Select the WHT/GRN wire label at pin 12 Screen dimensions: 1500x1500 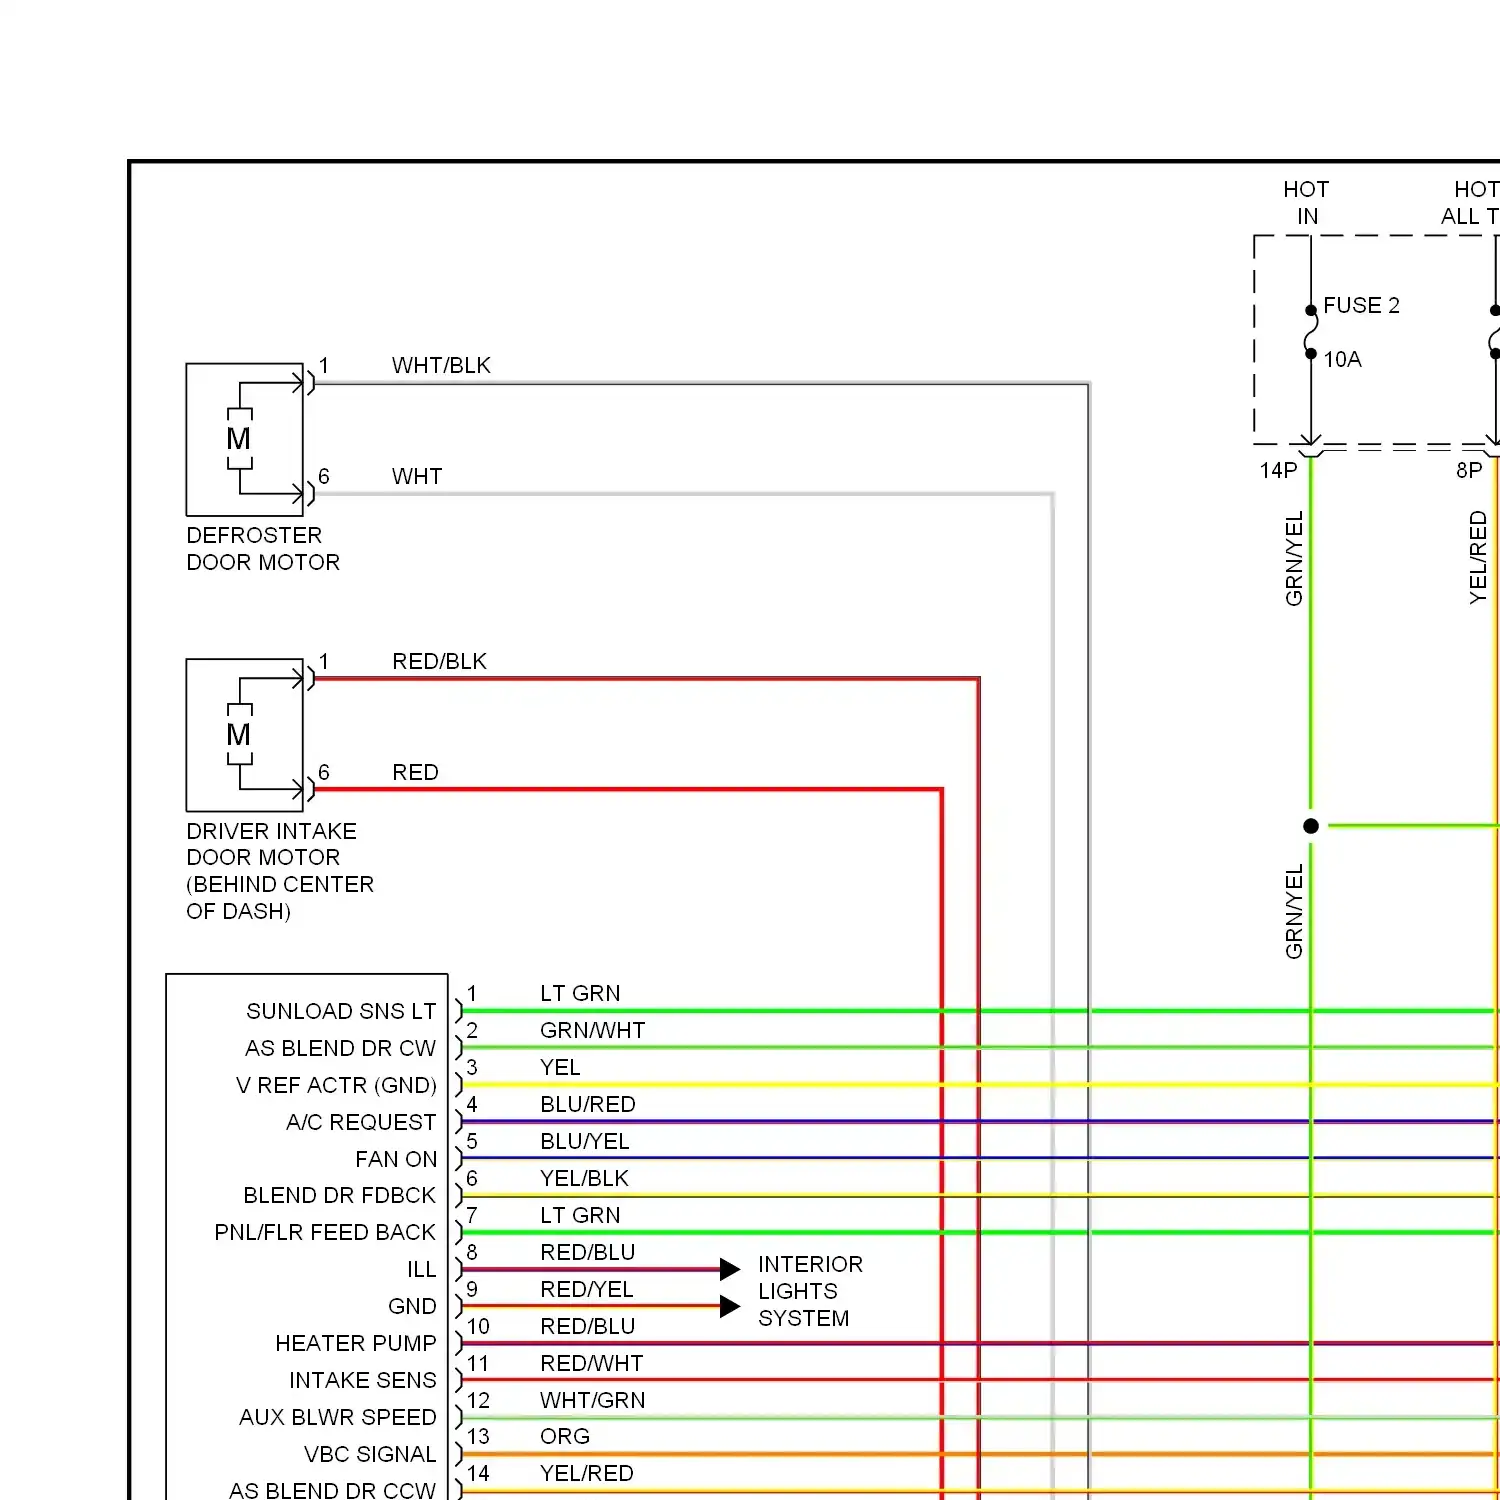tap(593, 1400)
